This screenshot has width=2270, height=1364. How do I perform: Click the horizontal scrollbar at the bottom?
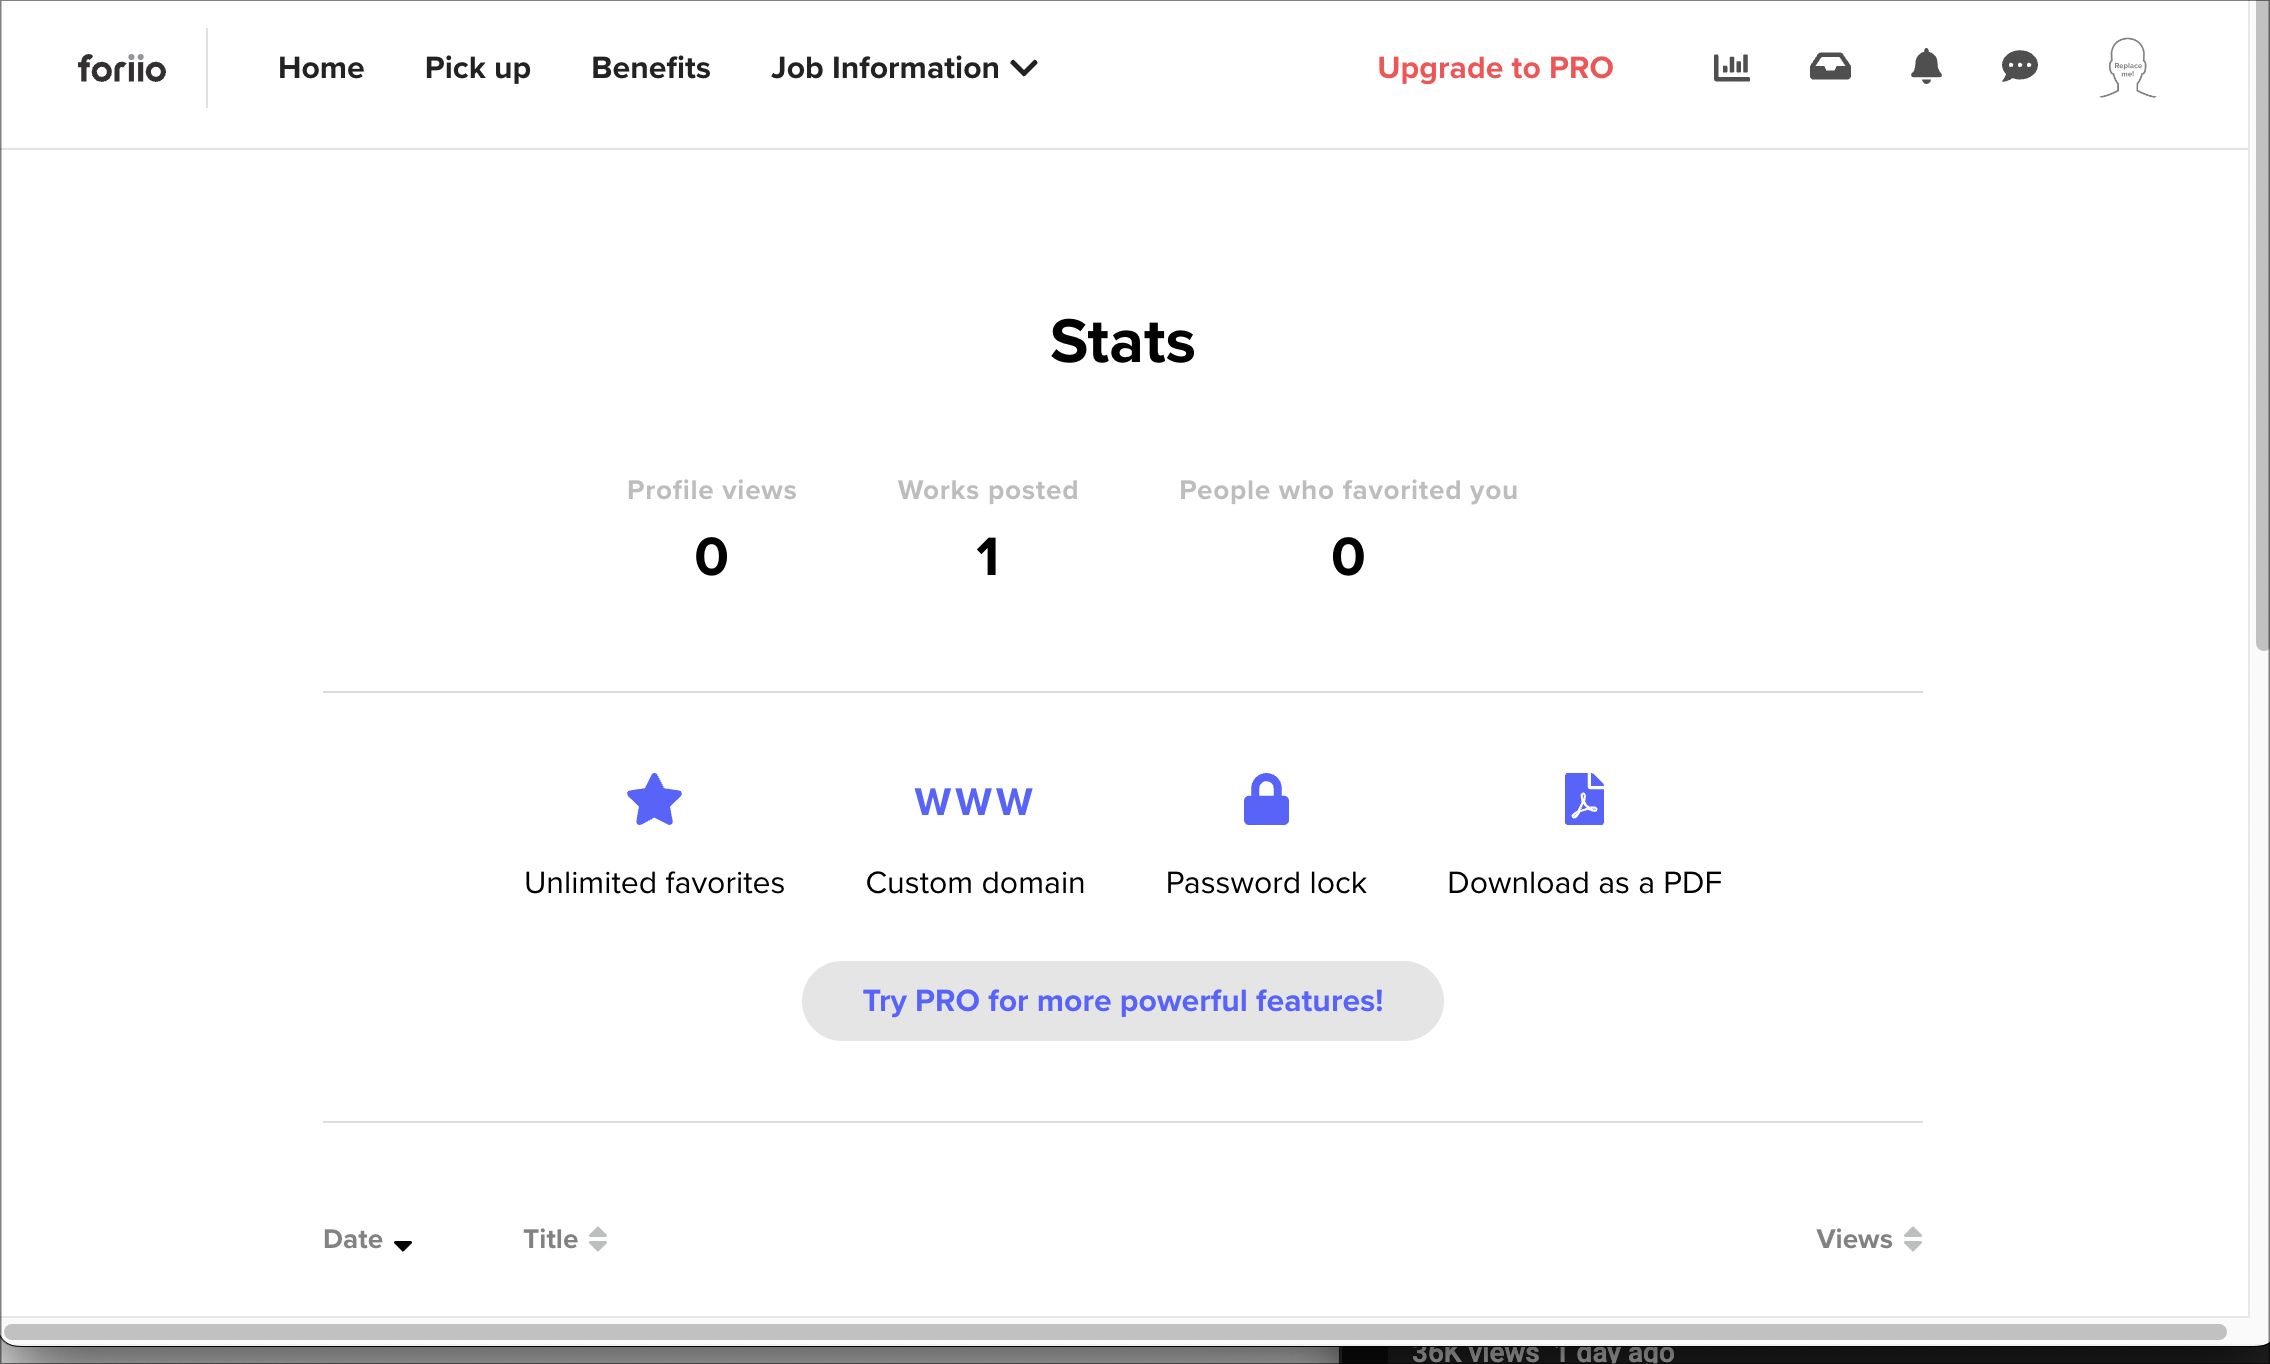click(x=1114, y=1332)
